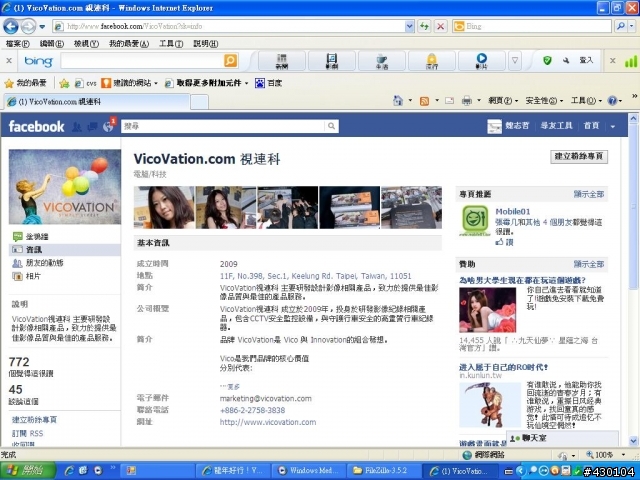640x480 pixels.
Task: Click the Home page icon in command bar
Action: 398,100
